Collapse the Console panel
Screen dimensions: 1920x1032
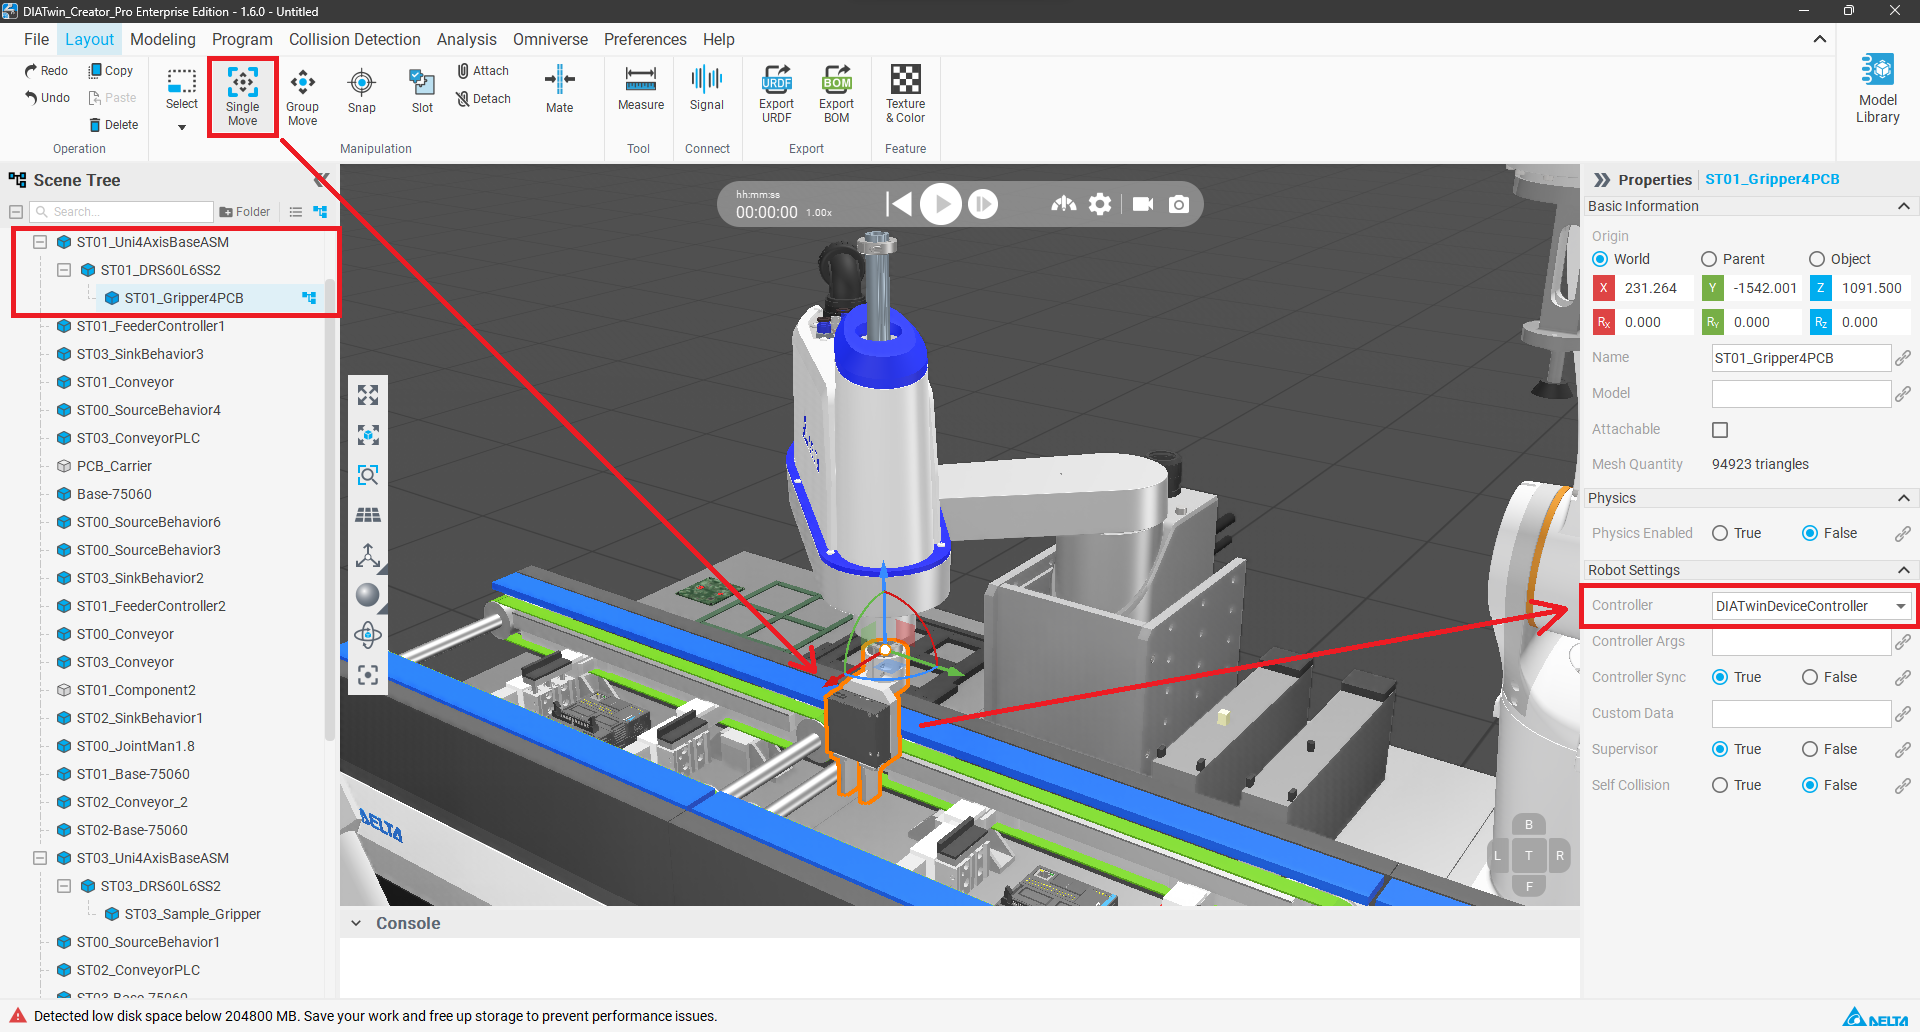(x=356, y=923)
